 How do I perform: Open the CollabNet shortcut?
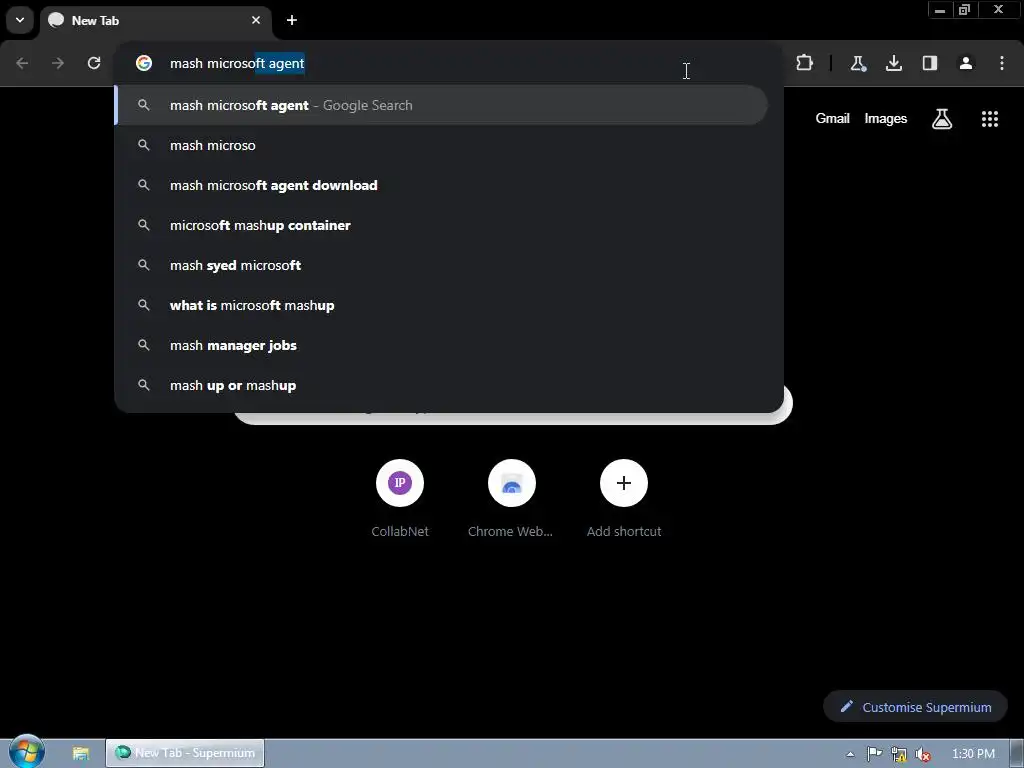pyautogui.click(x=400, y=498)
